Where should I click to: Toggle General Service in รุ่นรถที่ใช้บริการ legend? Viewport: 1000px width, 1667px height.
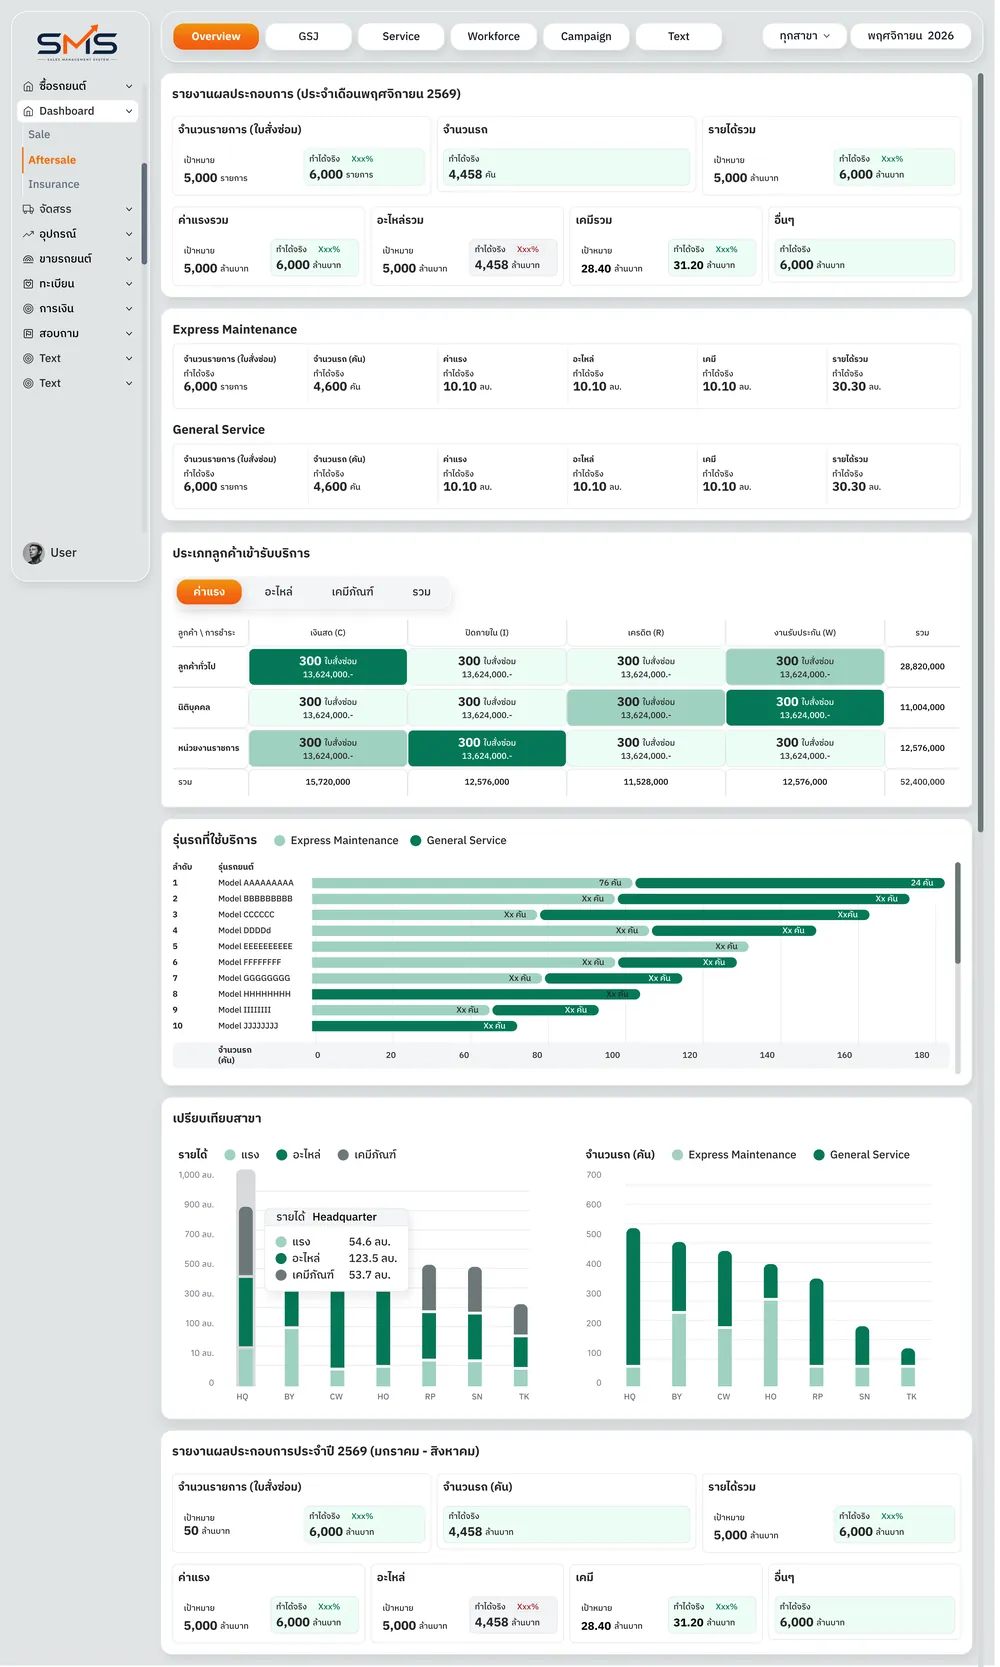tap(459, 841)
